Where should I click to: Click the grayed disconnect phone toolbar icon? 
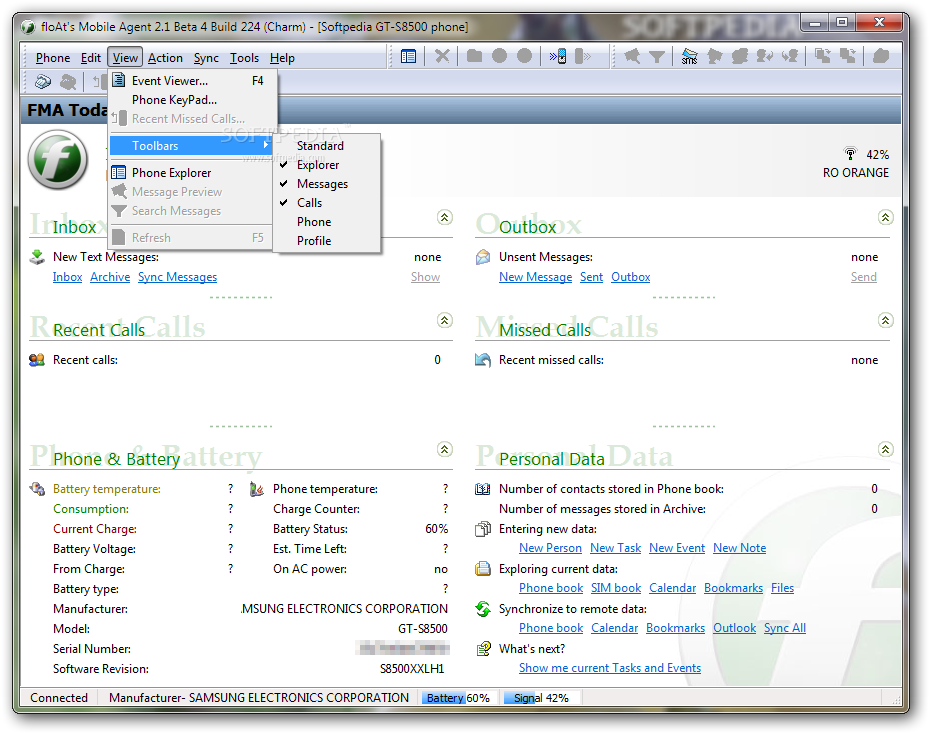pyautogui.click(x=582, y=57)
